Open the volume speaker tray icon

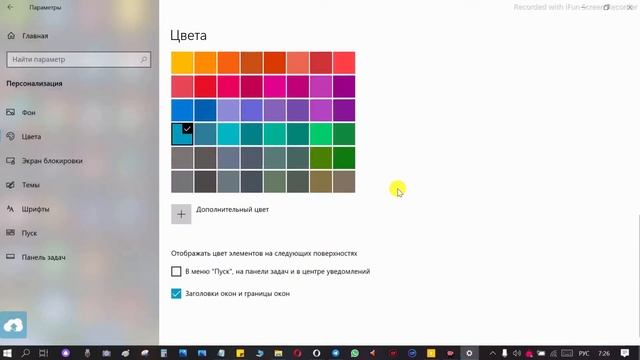[x=517, y=353]
